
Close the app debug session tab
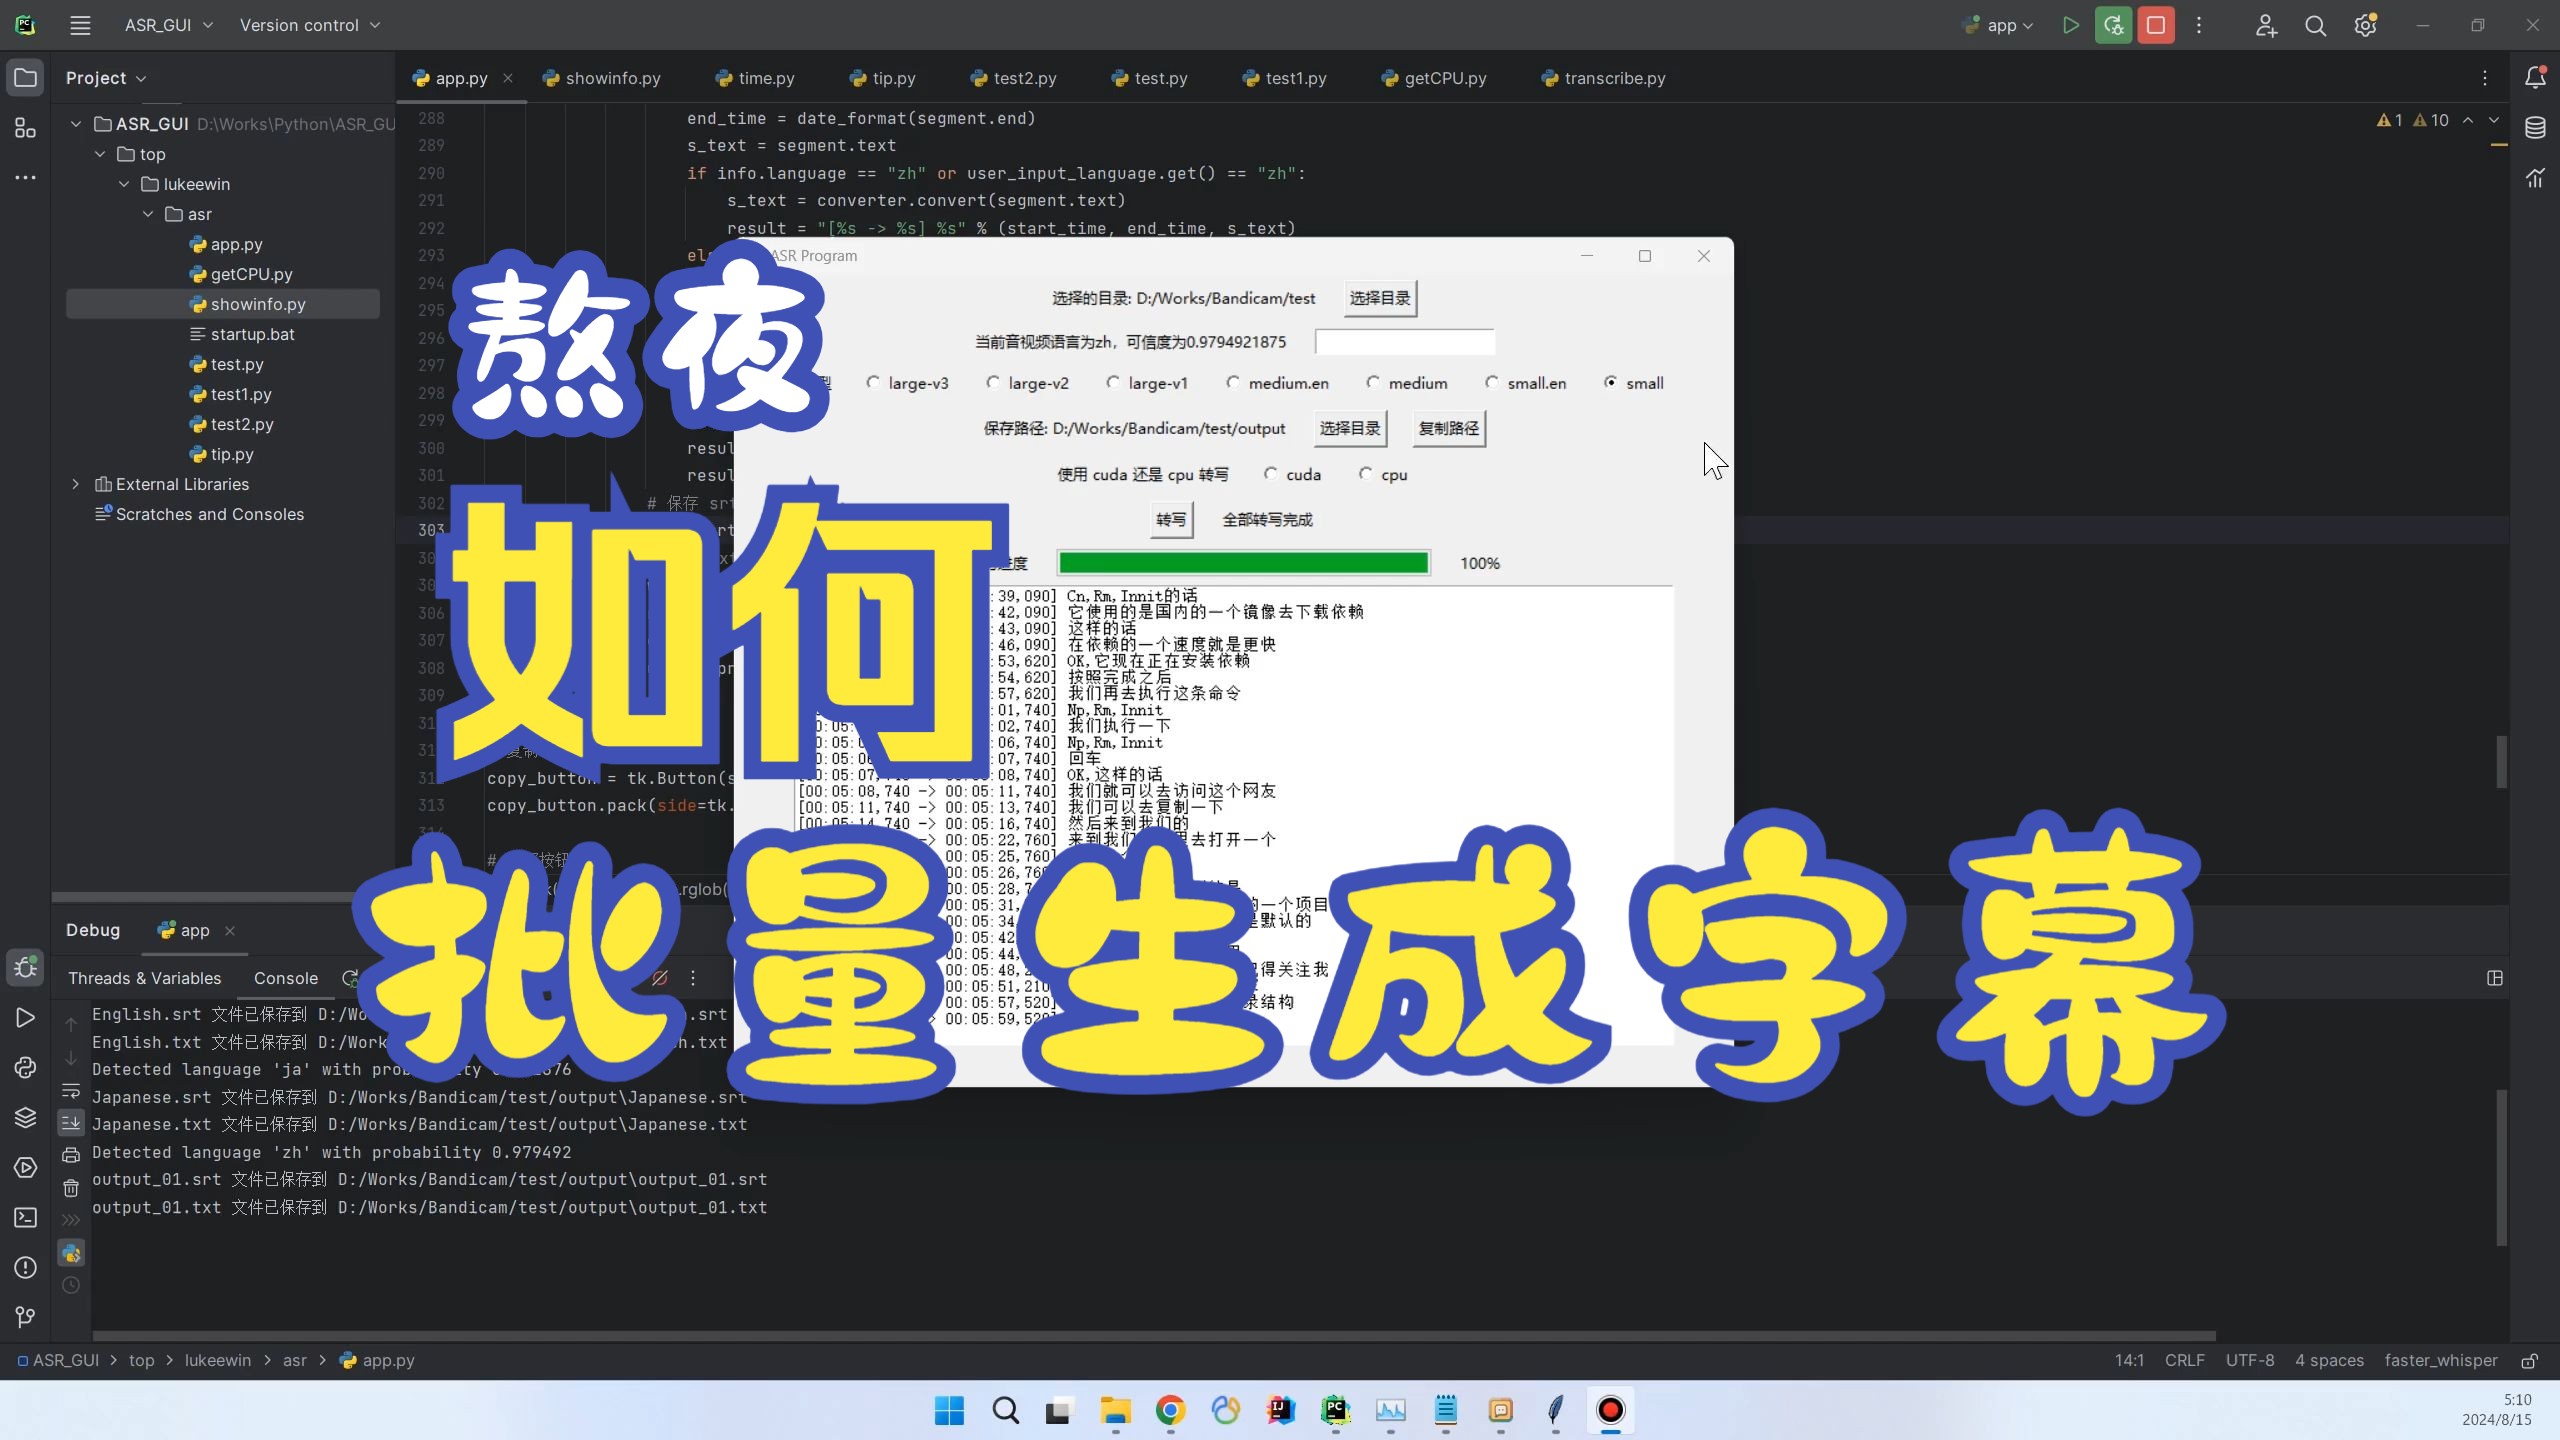click(230, 930)
